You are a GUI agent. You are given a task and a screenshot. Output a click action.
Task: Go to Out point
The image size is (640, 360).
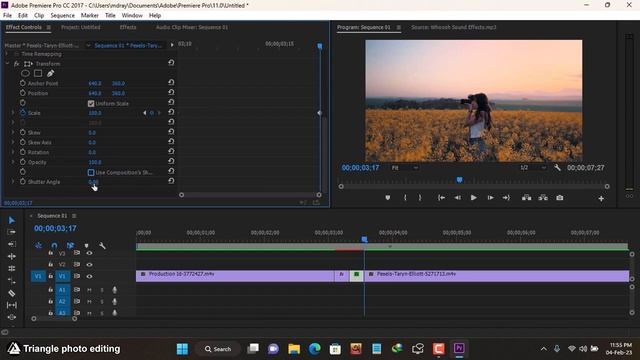(506, 198)
